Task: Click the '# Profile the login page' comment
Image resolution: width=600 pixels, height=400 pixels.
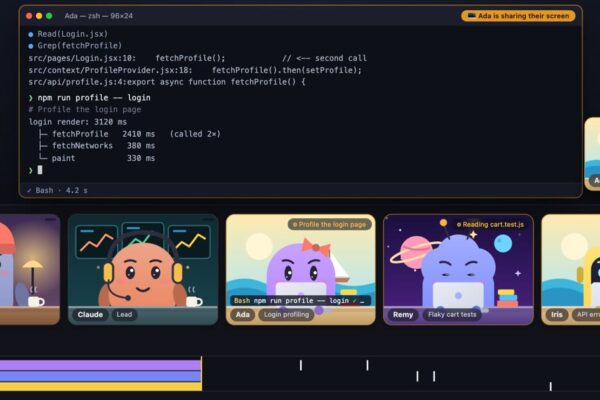Action: coord(85,109)
